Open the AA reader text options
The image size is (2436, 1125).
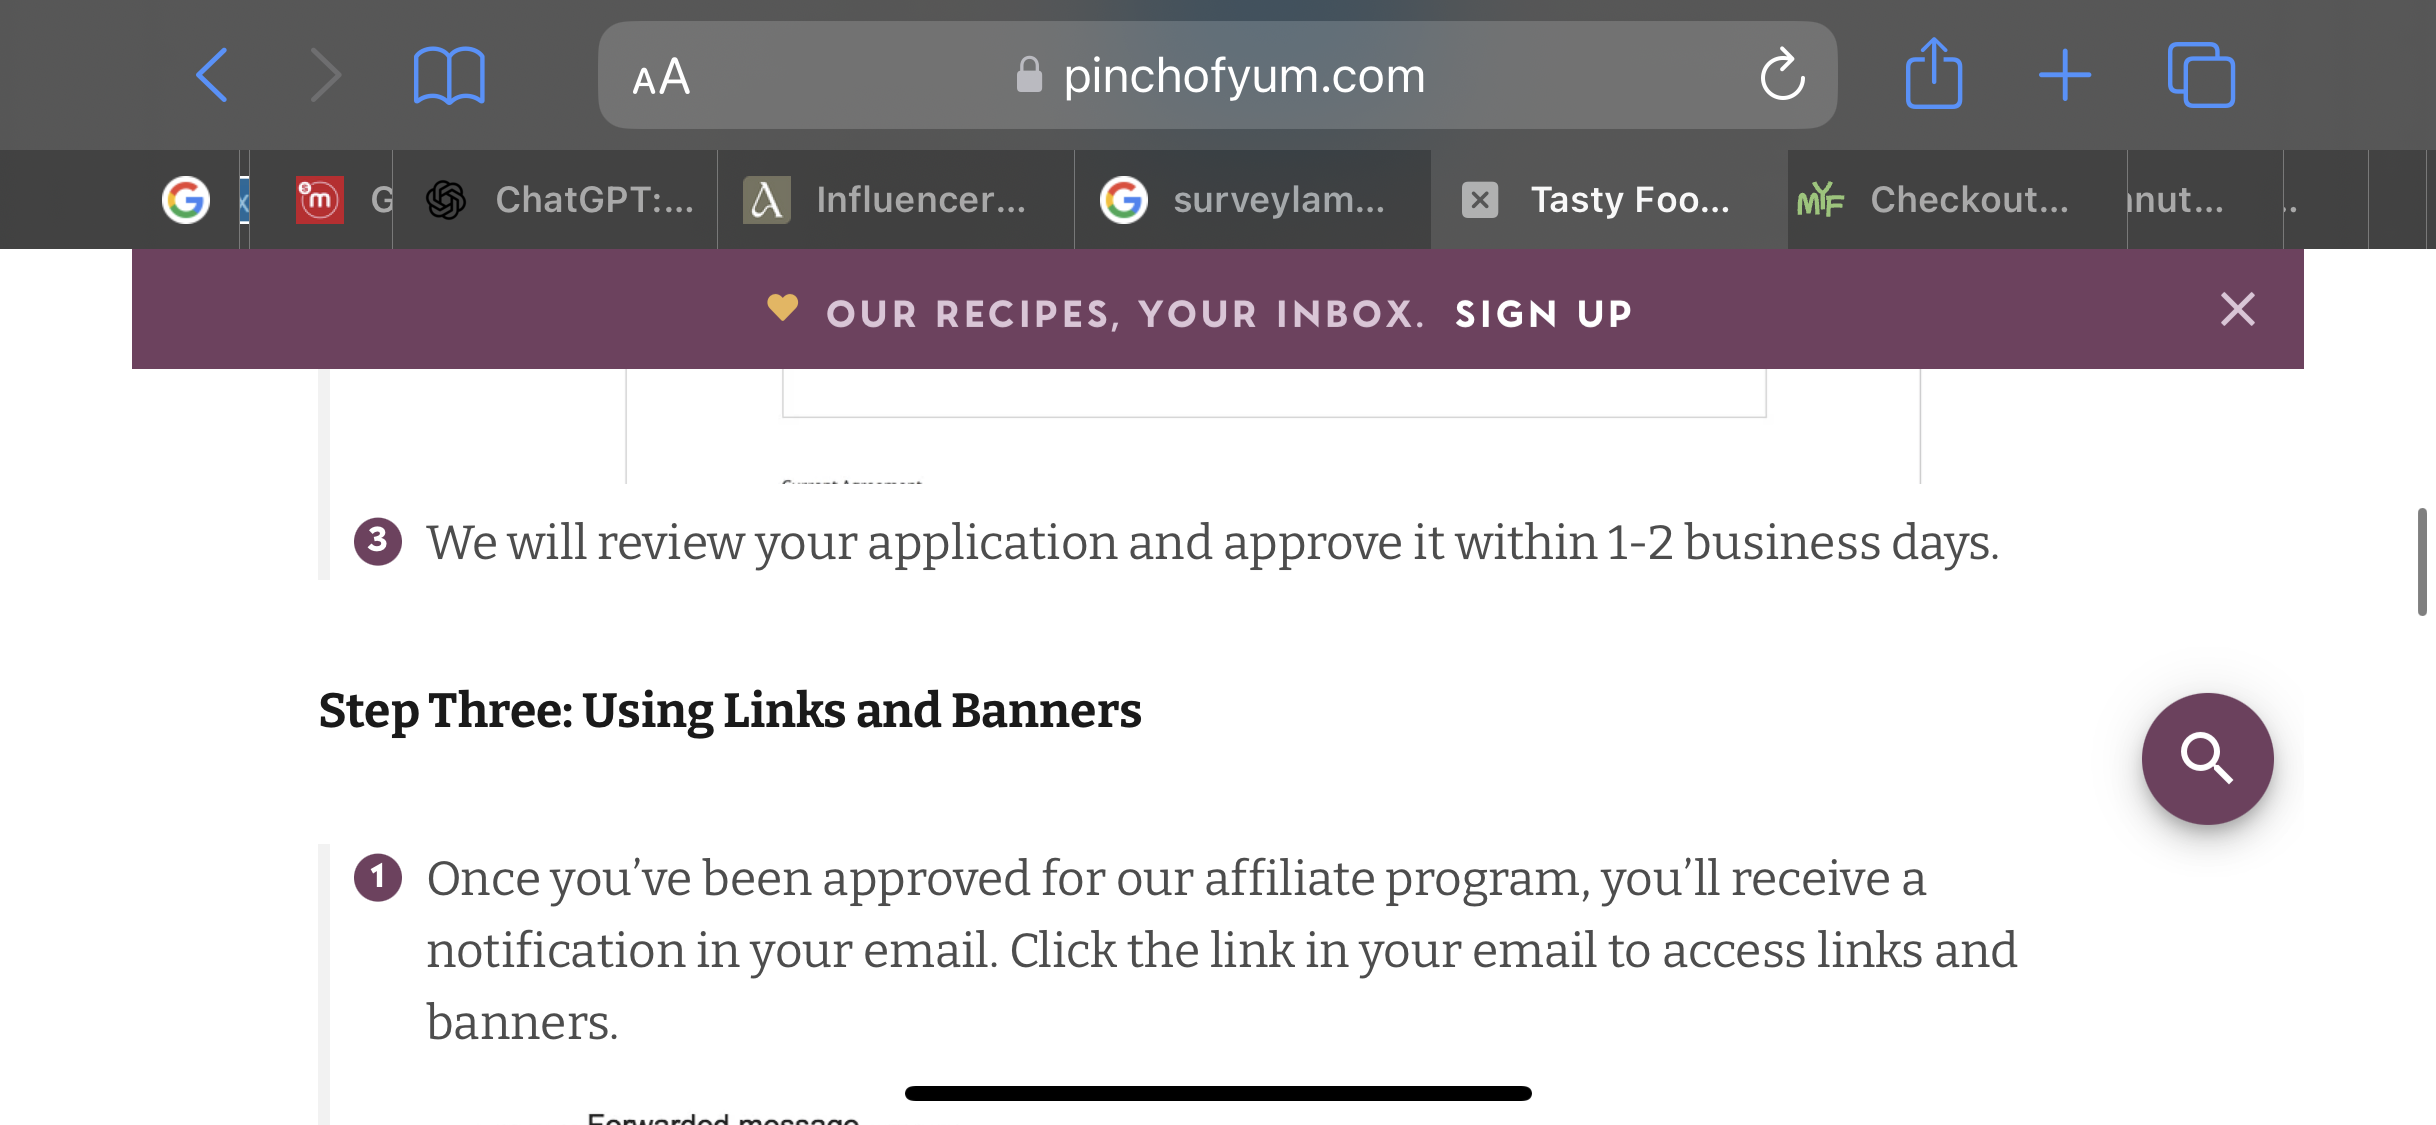(661, 77)
